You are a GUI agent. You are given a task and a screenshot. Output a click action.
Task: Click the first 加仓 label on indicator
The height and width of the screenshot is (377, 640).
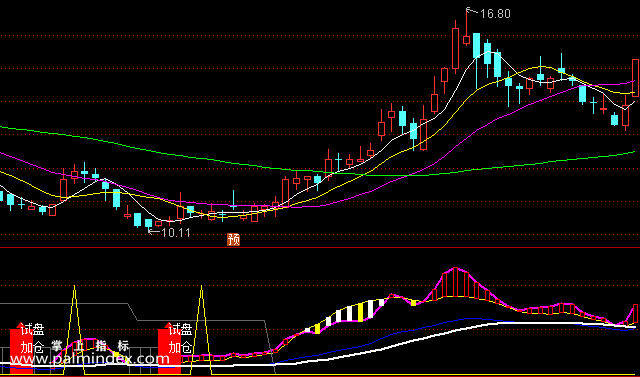pyautogui.click(x=32, y=347)
